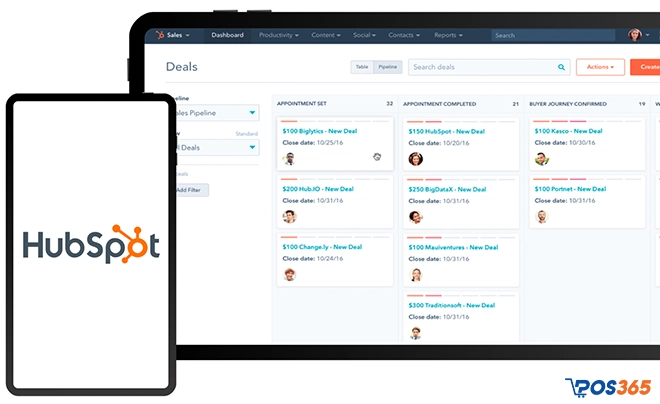This screenshot has width=660, height=404.
Task: Switch to Pipeline view
Action: pos(388,67)
